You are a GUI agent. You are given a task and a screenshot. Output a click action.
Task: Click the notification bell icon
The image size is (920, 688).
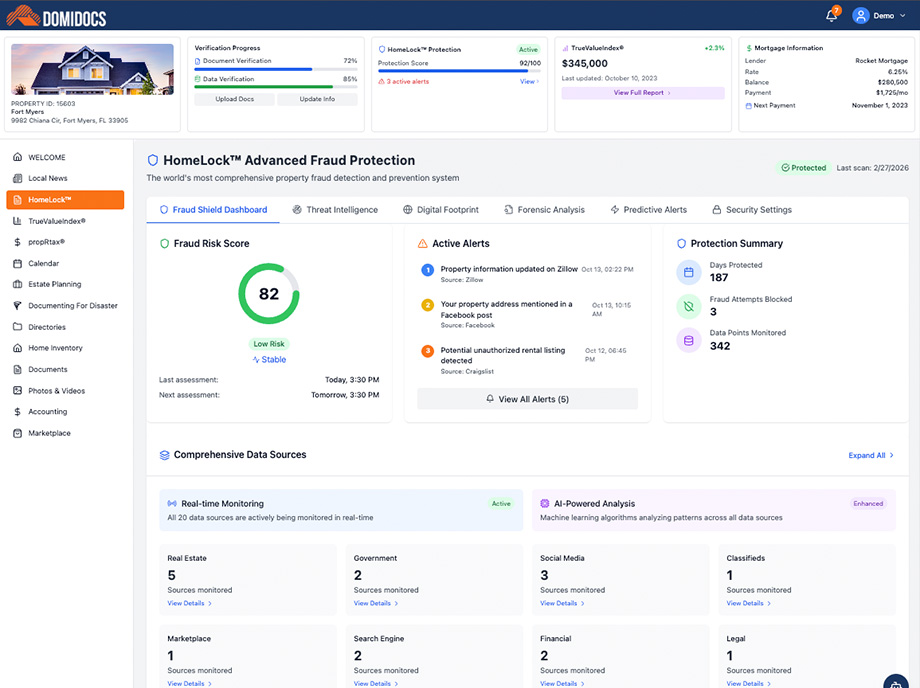click(x=829, y=14)
